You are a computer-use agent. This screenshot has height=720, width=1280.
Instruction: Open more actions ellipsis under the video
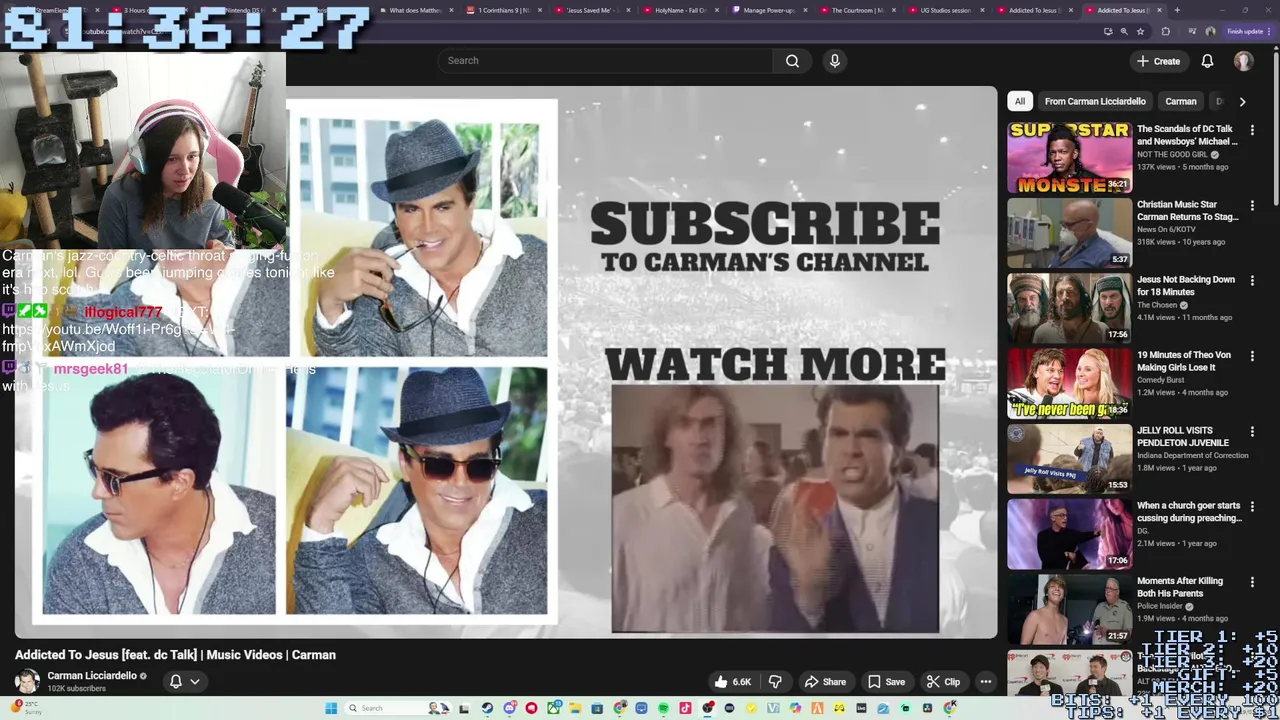coord(985,682)
